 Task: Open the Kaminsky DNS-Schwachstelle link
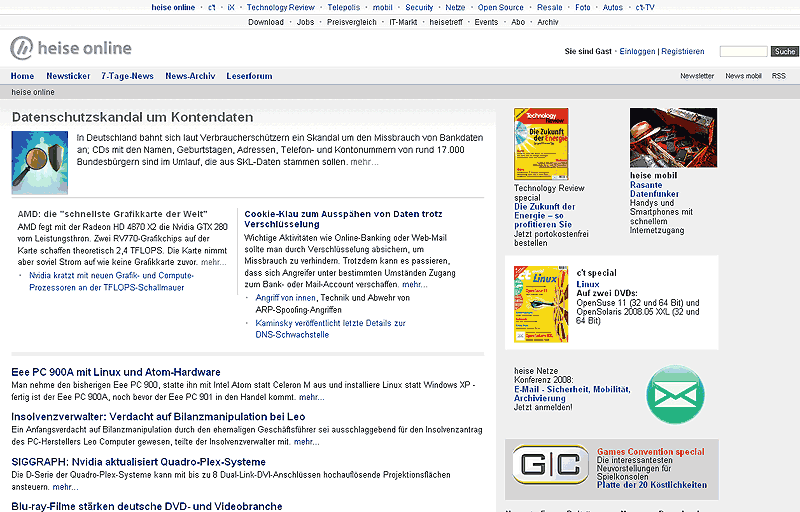330,329
